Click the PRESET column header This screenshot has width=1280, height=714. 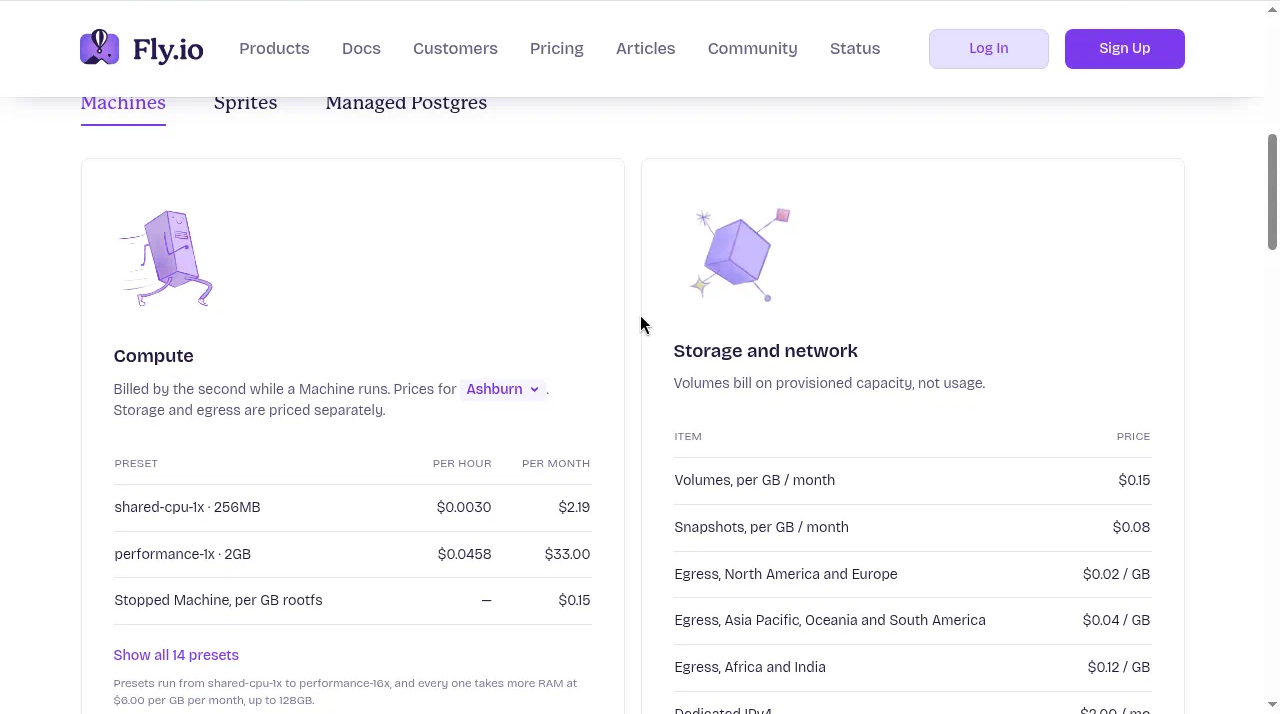pos(136,463)
